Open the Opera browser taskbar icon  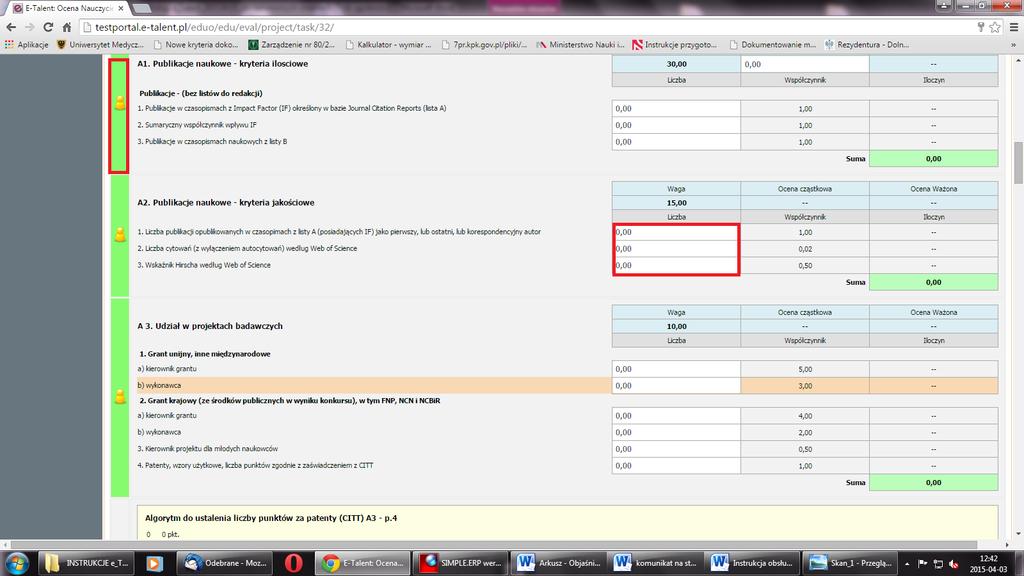(293, 563)
